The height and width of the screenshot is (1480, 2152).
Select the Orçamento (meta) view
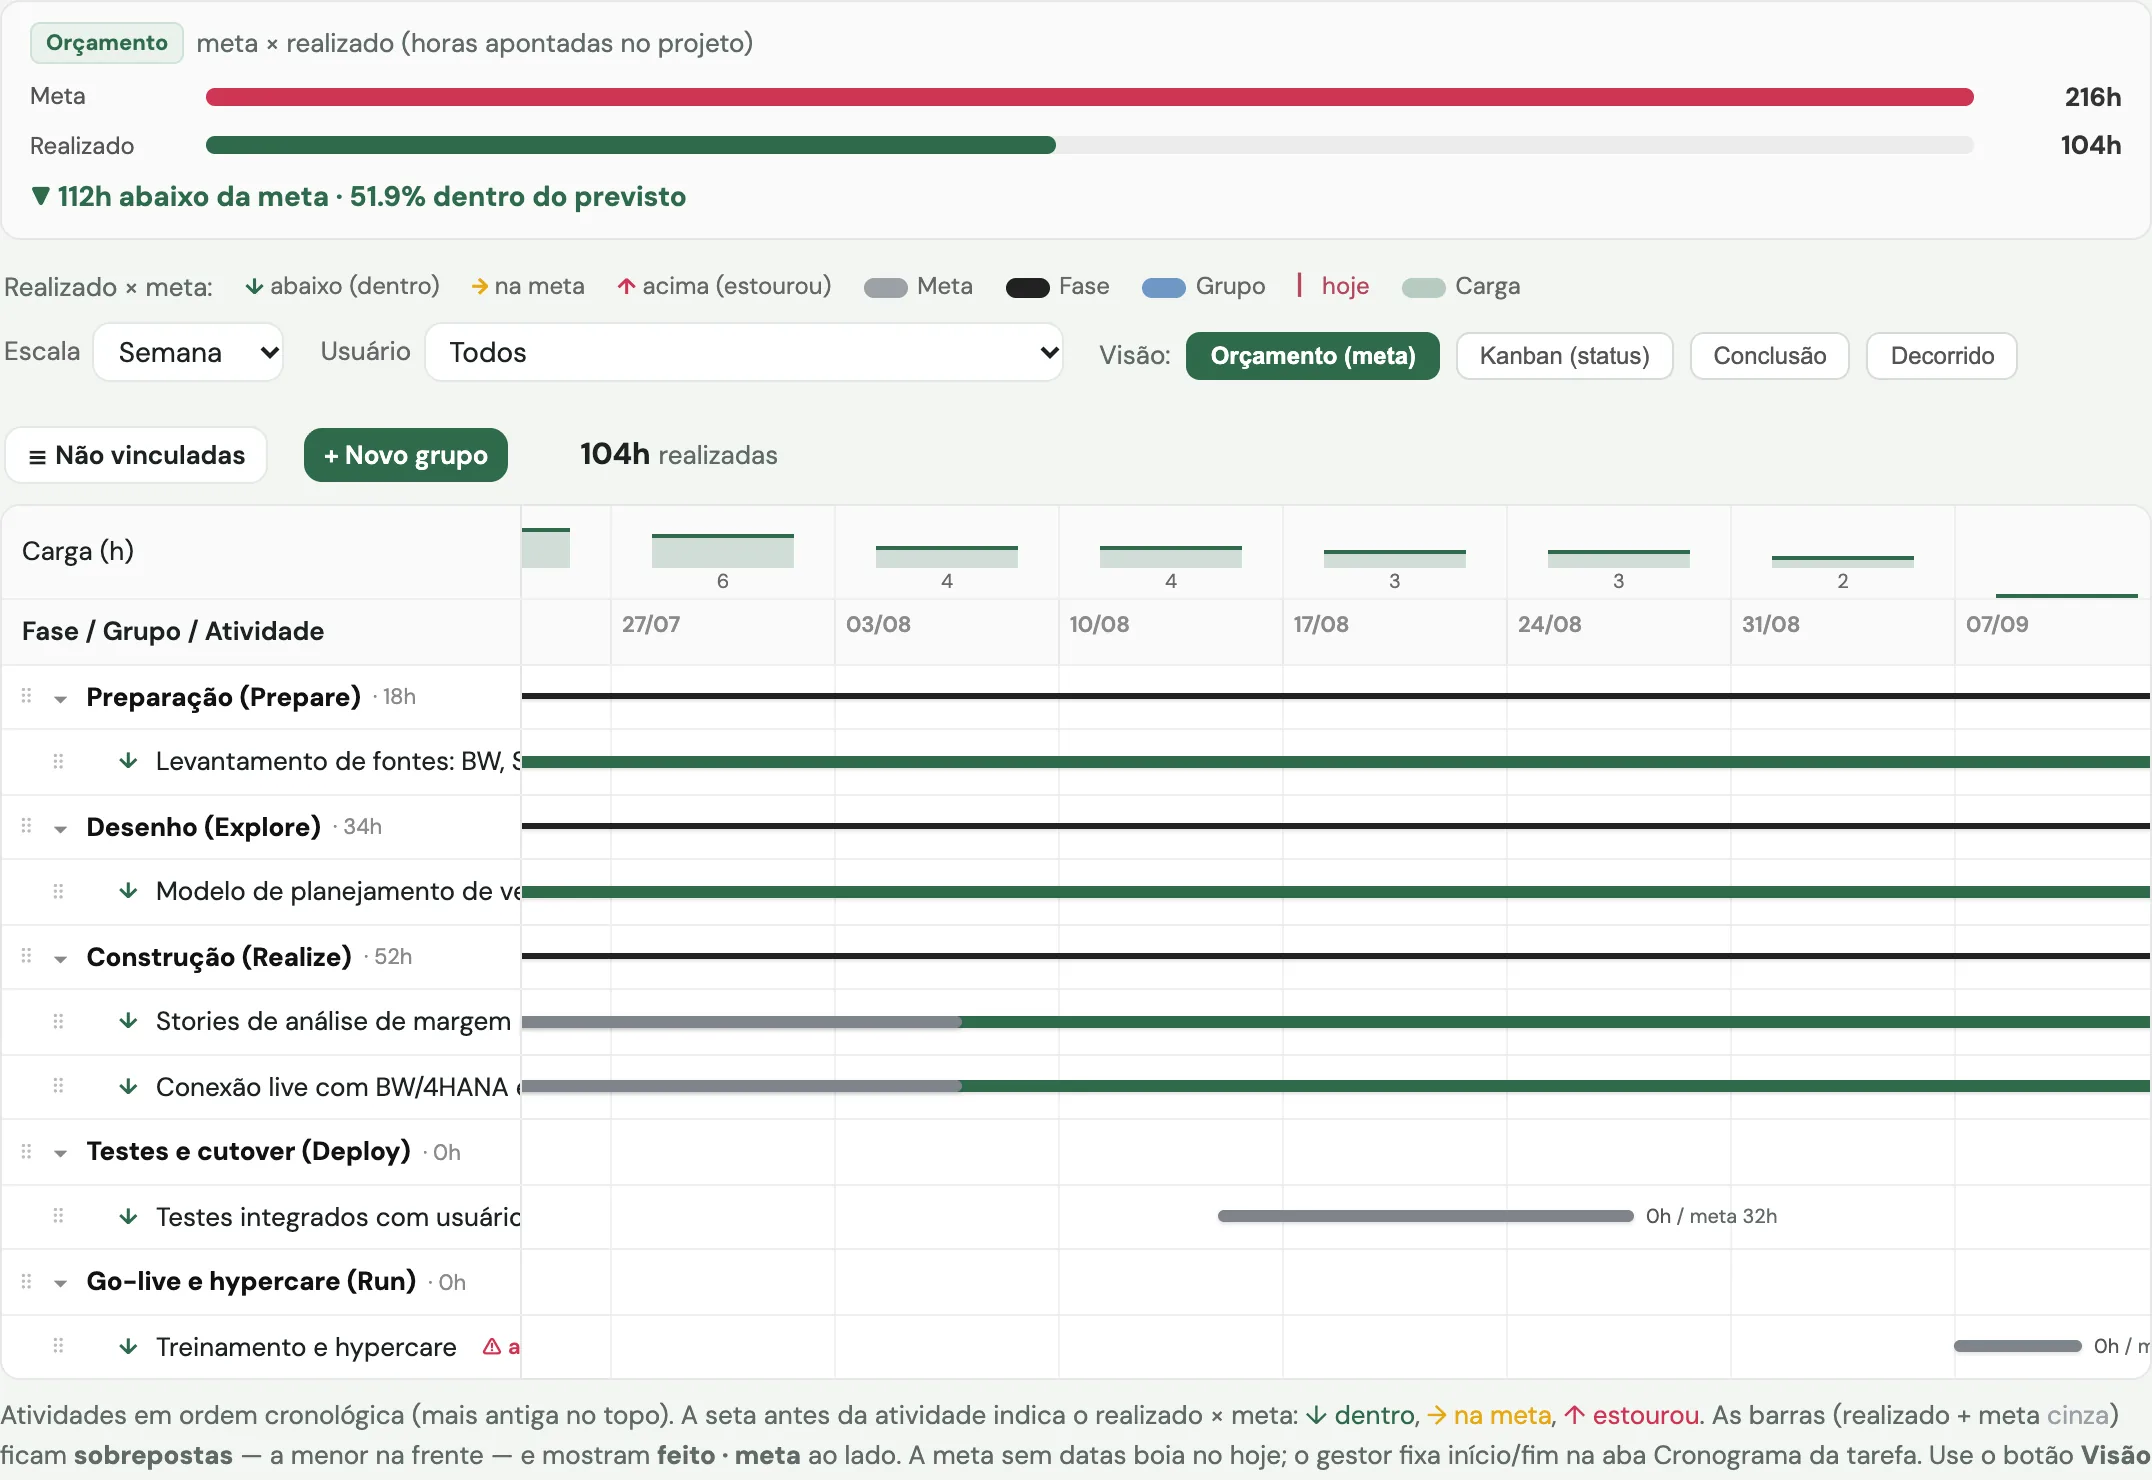[1312, 356]
